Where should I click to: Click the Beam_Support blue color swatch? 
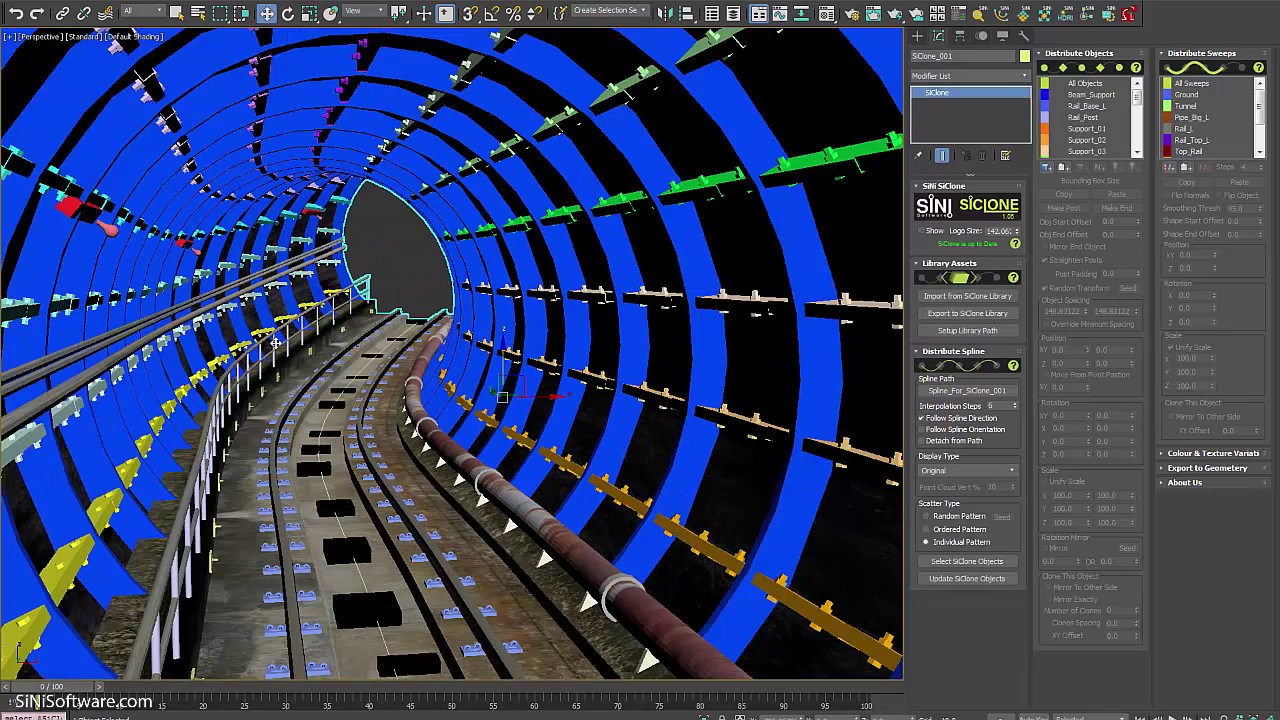(1045, 95)
